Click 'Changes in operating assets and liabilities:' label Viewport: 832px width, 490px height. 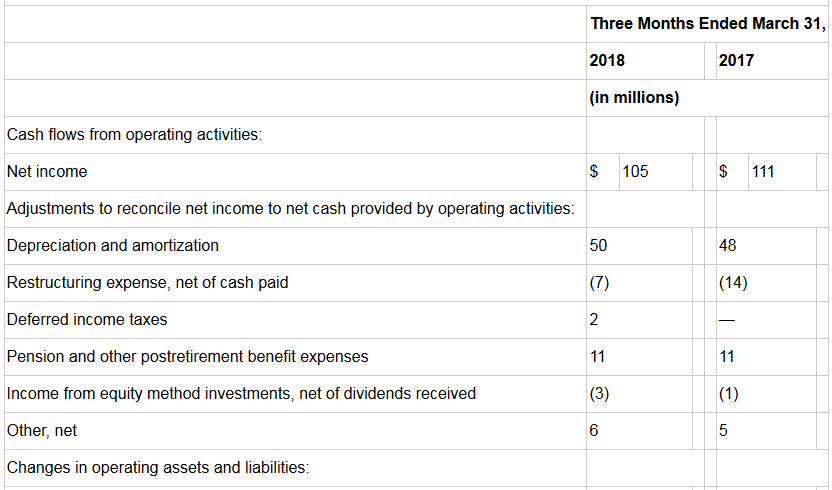tap(158, 468)
